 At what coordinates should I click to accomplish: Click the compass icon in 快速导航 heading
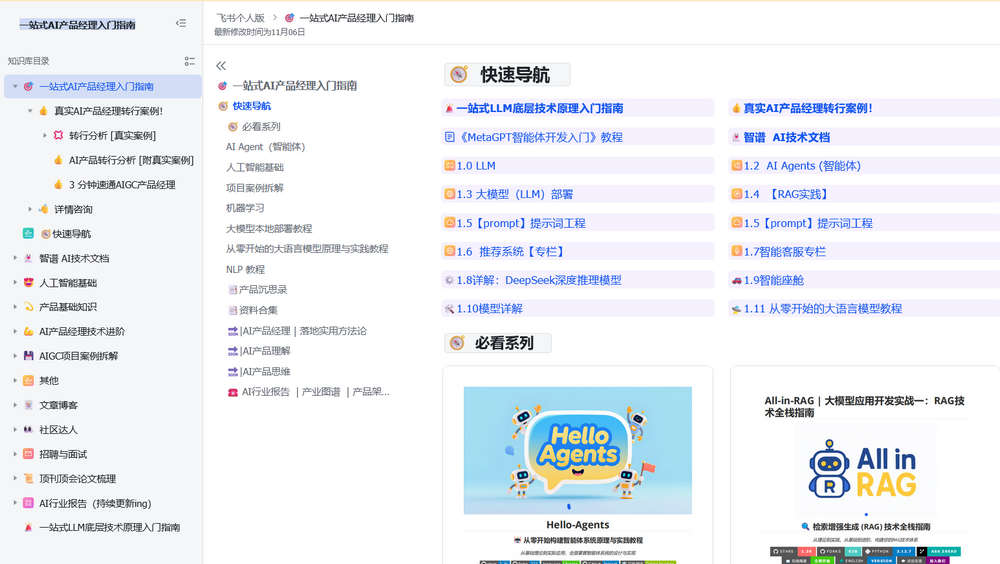pos(459,75)
